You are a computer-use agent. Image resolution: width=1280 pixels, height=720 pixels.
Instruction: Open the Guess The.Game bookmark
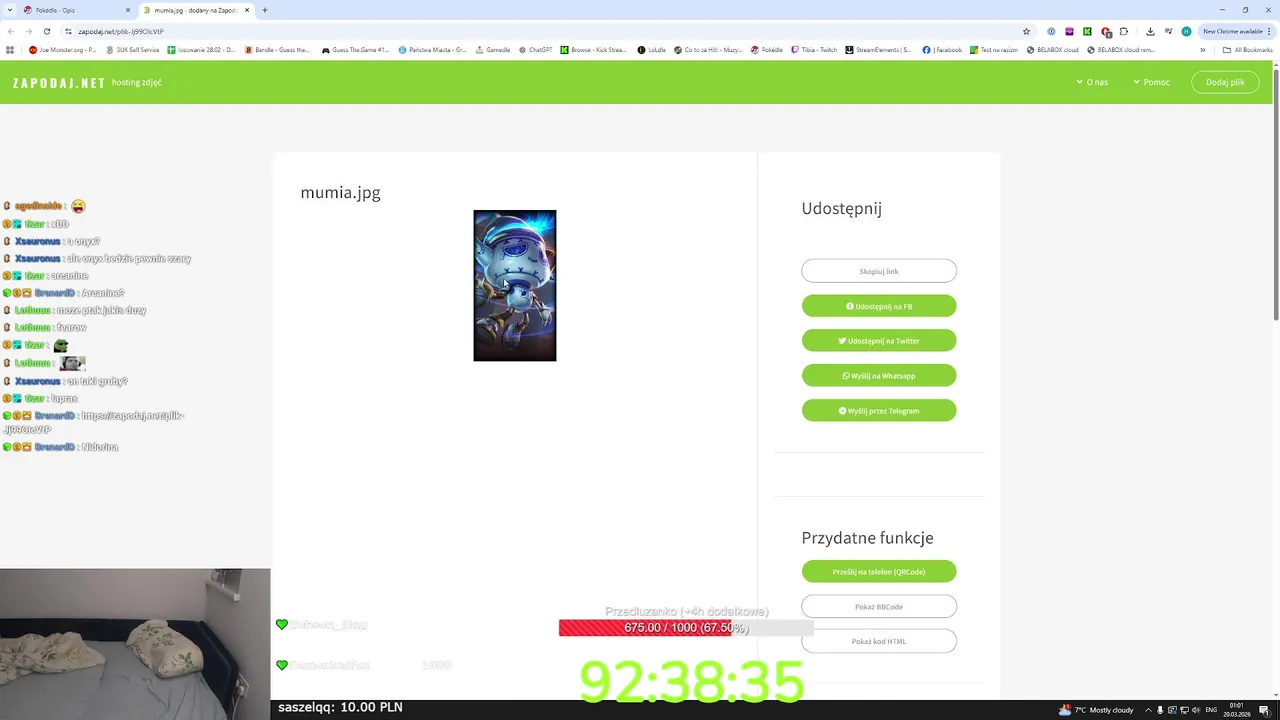(355, 50)
